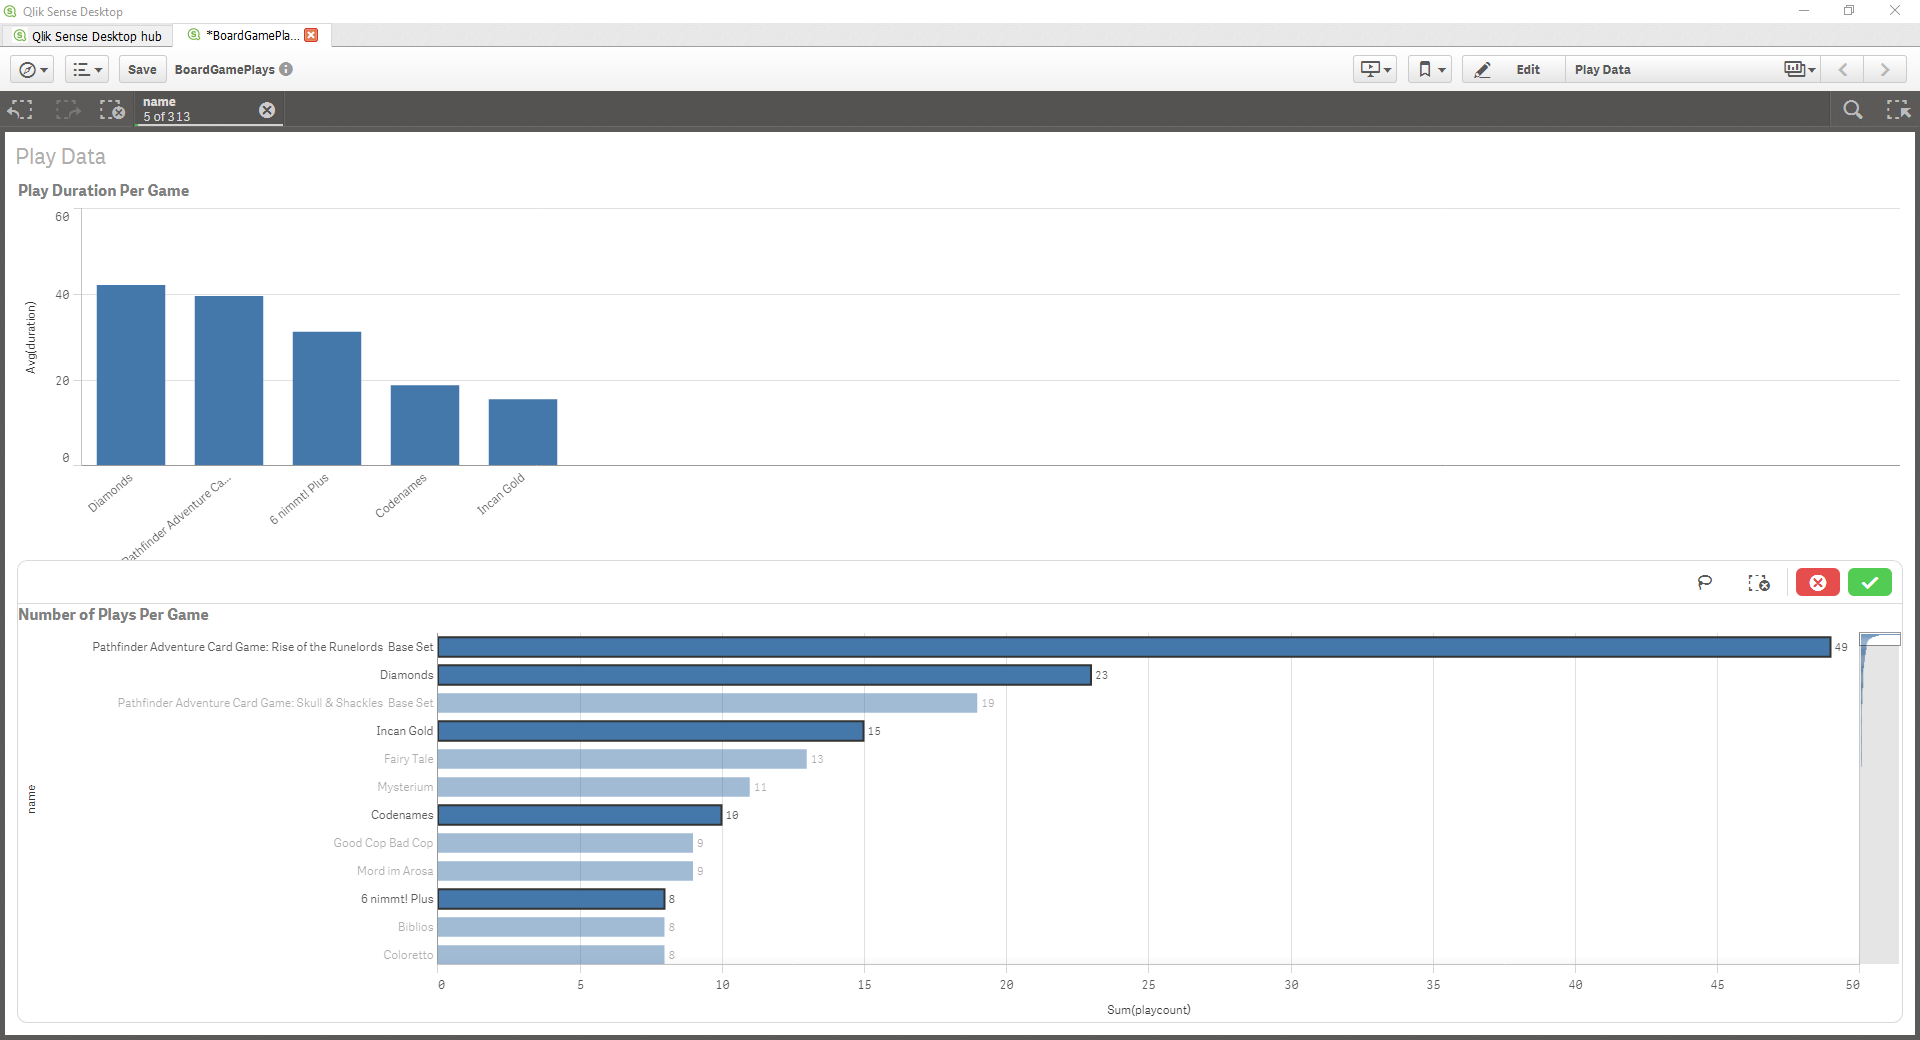
Task: Toggle the Diamonds bar selection
Action: (764, 675)
